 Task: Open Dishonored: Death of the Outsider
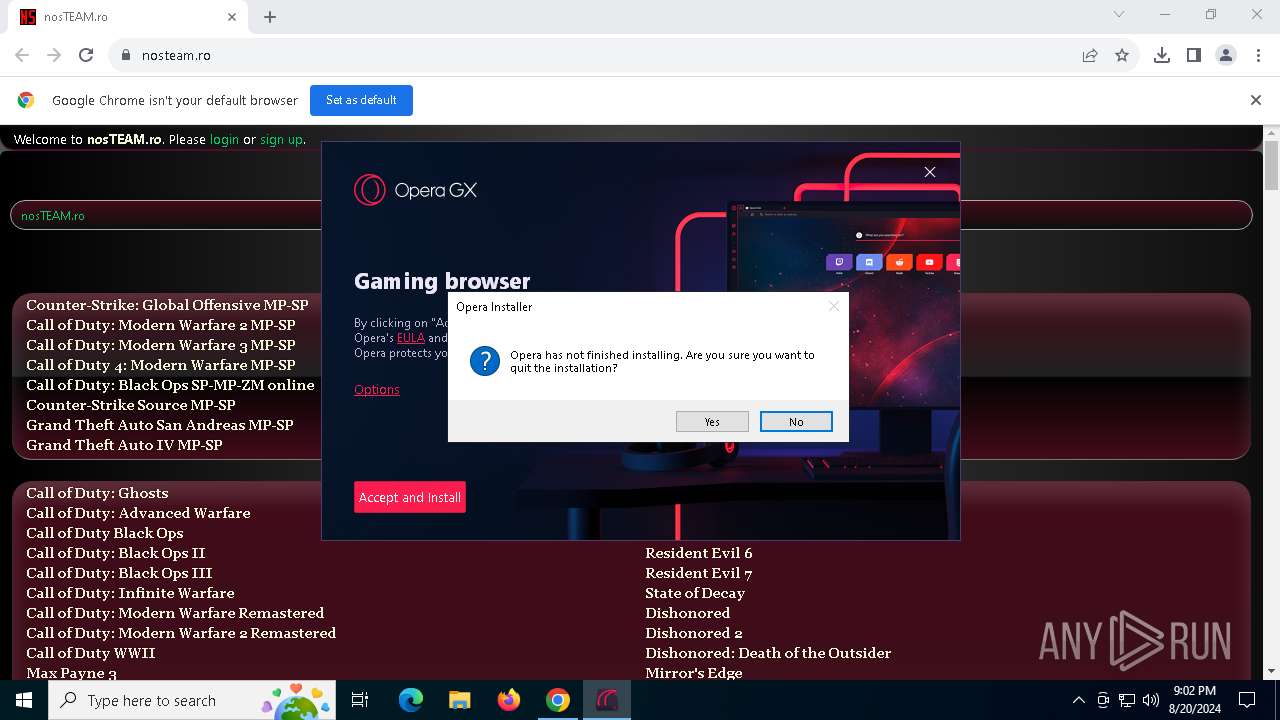[768, 653]
